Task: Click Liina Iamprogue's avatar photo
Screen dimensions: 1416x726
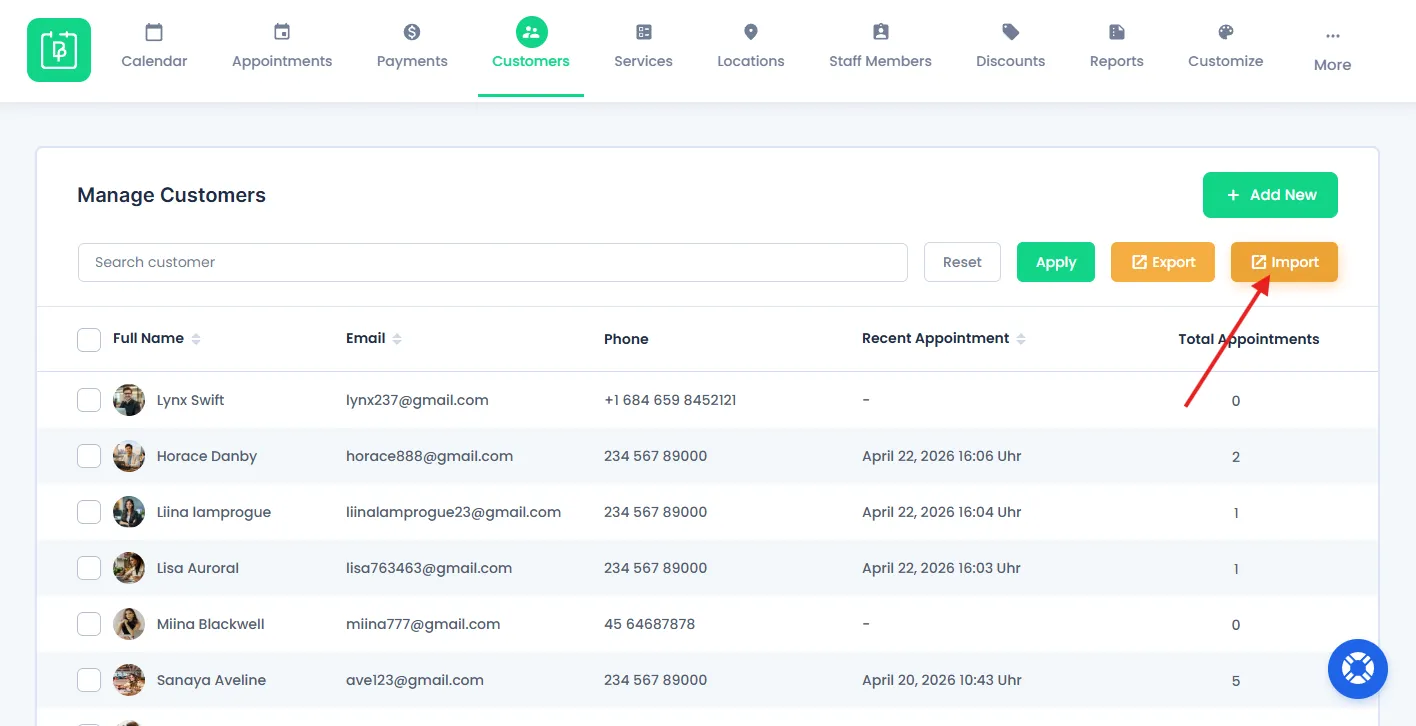Action: coord(129,512)
